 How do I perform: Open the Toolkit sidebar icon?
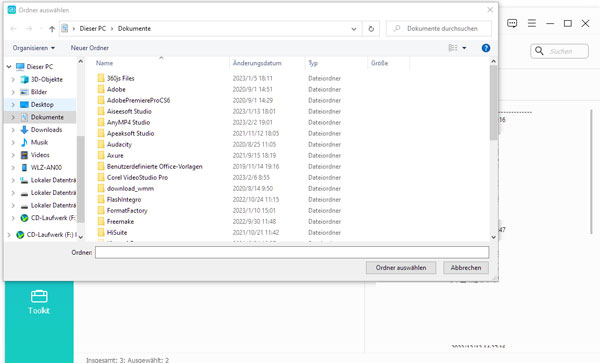click(x=39, y=296)
